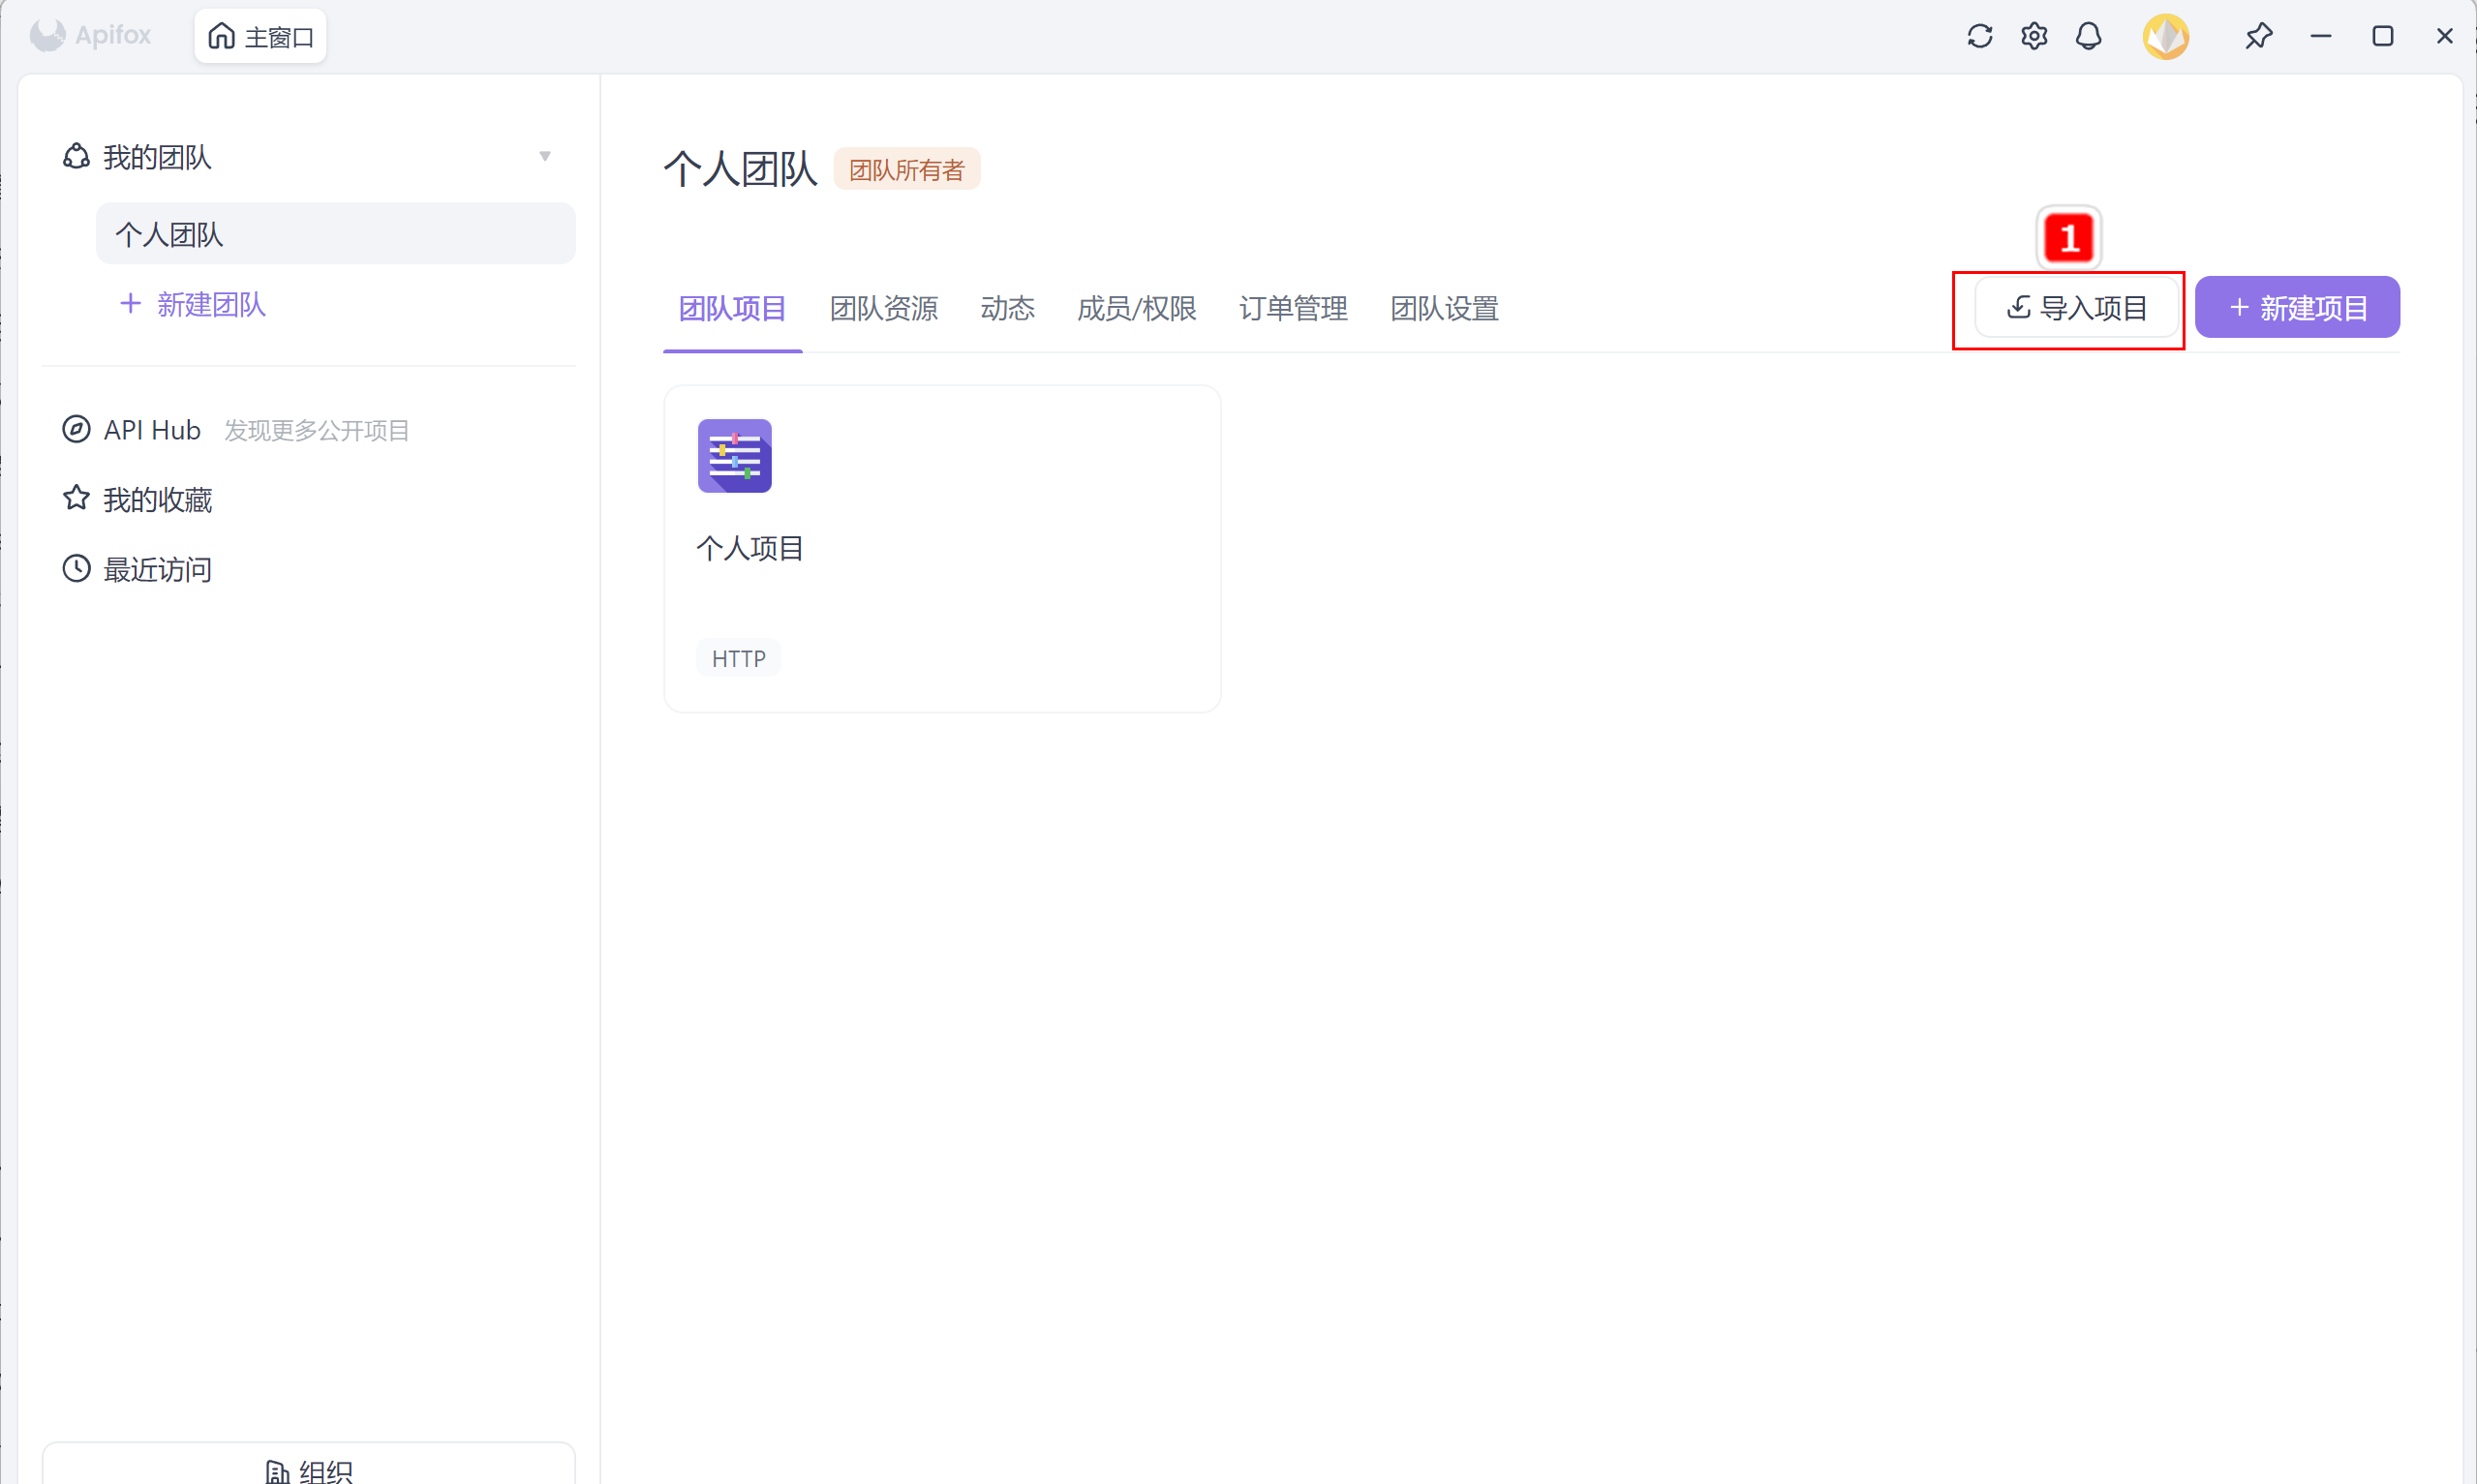Open the 成员/权限 tab
The width and height of the screenshot is (2477, 1484).
tap(1136, 308)
